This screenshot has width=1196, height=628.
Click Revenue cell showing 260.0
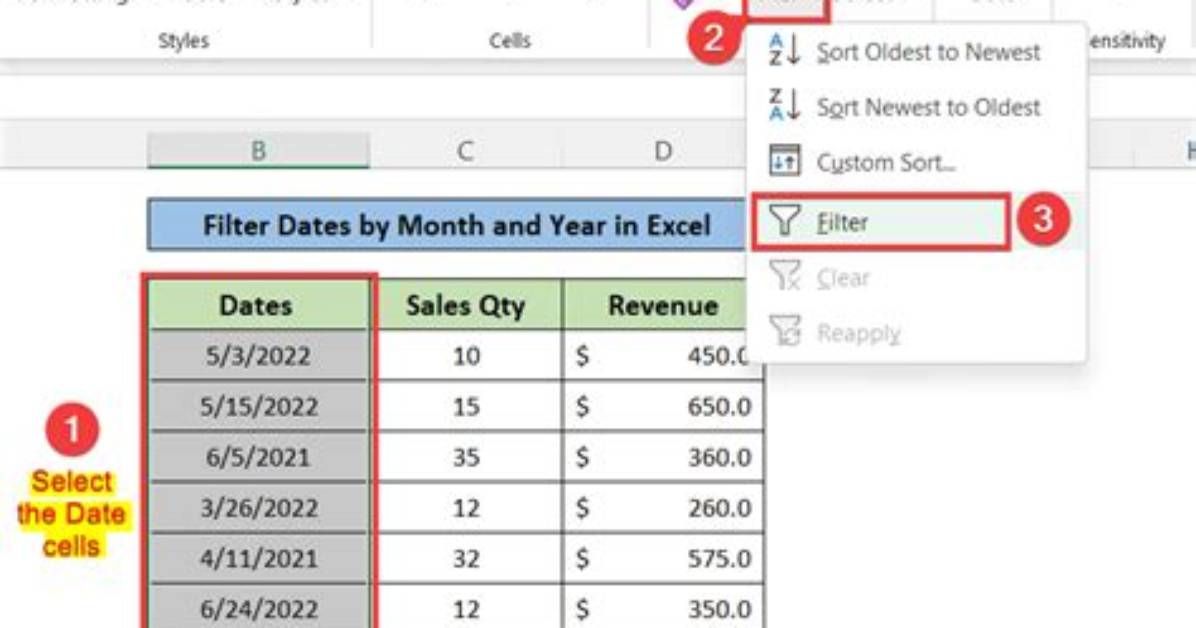[x=663, y=507]
